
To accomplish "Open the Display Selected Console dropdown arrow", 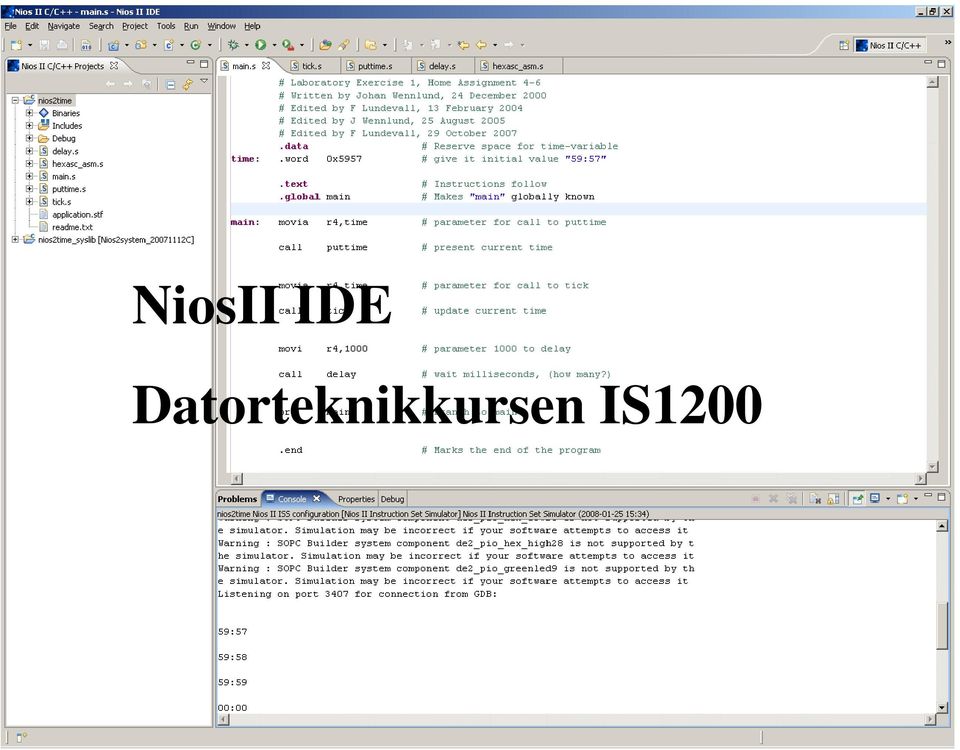I will 888,498.
